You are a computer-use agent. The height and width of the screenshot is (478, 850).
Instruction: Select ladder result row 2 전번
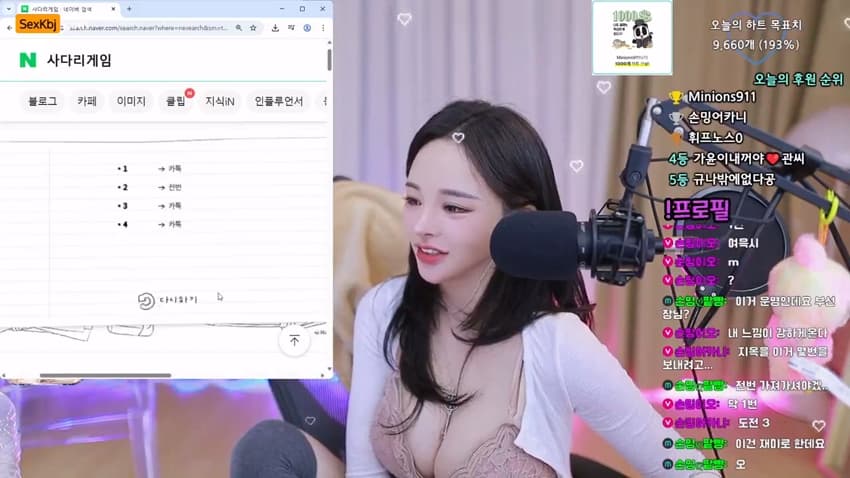[150, 187]
